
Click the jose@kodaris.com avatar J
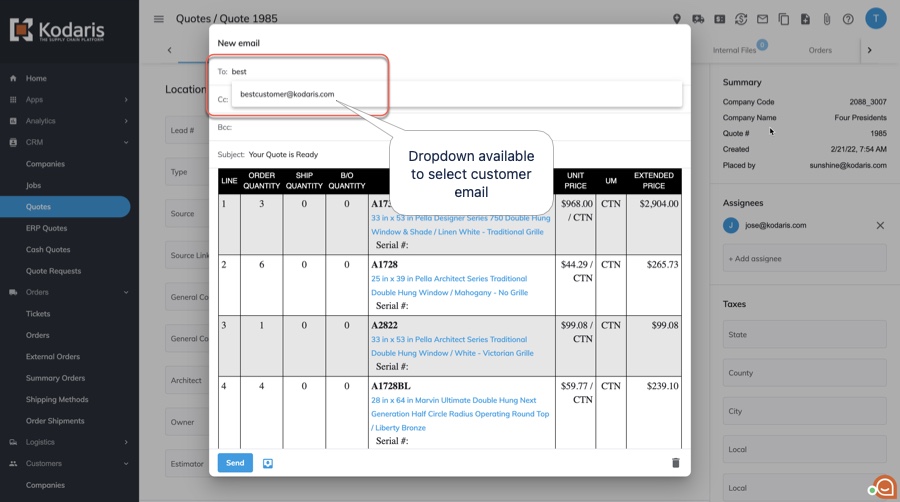click(x=731, y=225)
